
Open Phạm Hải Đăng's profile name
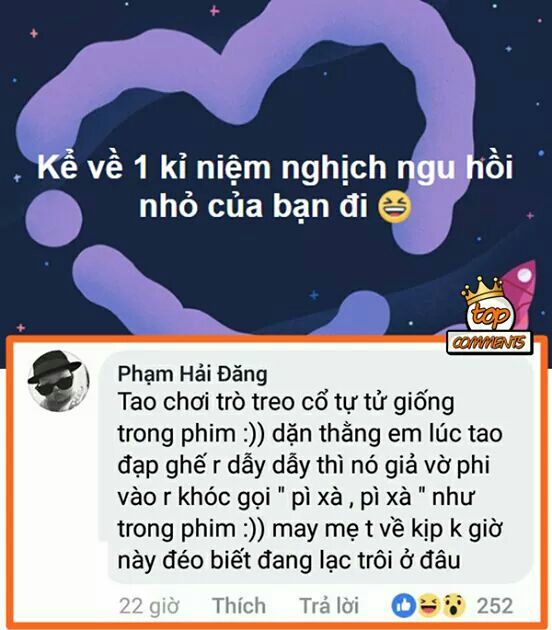[x=192, y=374]
